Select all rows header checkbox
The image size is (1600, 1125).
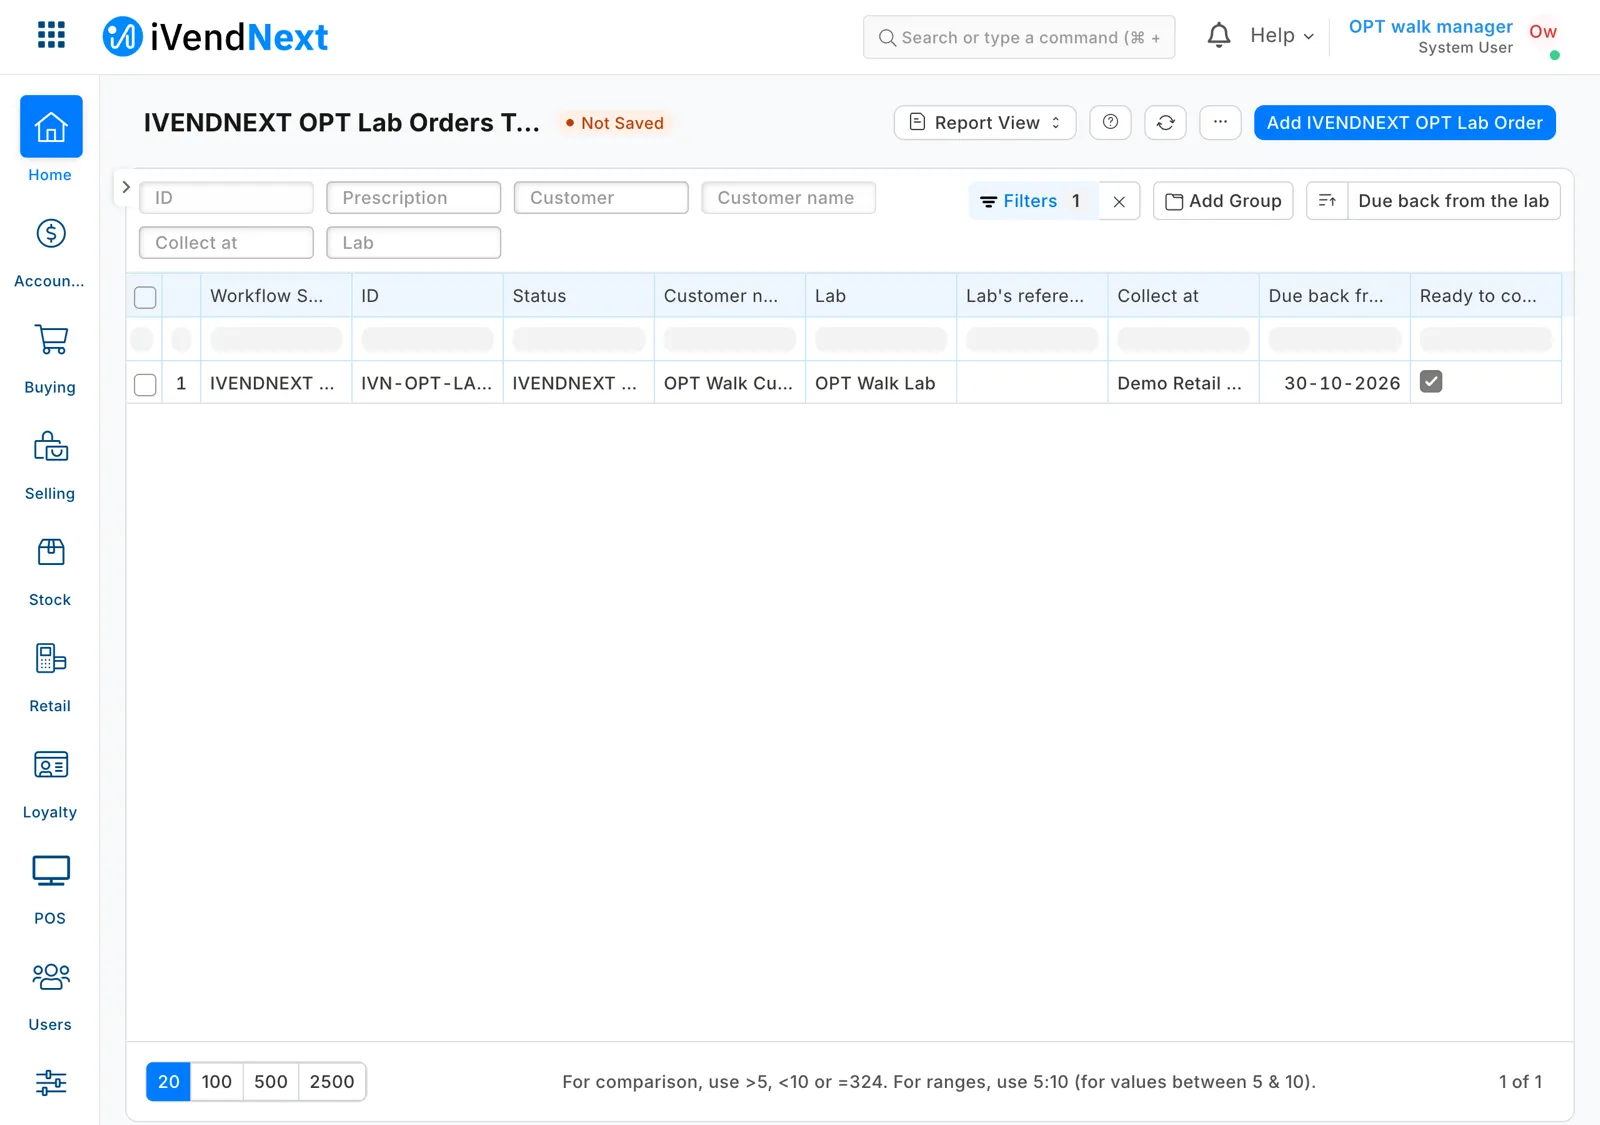(145, 297)
